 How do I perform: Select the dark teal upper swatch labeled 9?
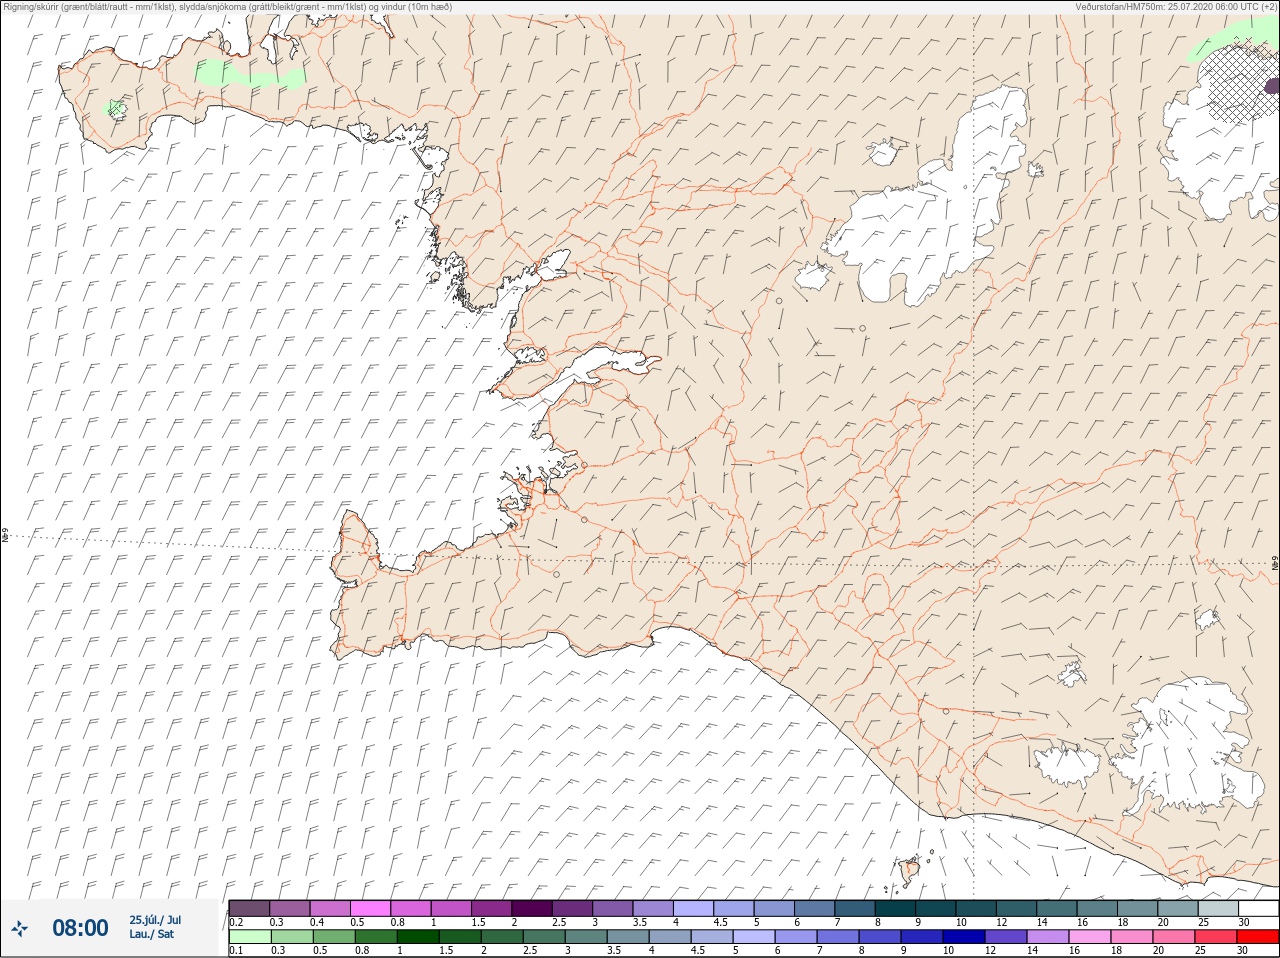point(935,908)
